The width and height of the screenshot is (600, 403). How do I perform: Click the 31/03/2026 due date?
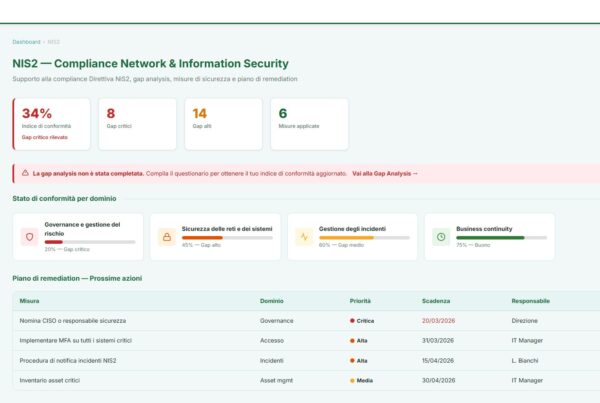[x=438, y=341]
